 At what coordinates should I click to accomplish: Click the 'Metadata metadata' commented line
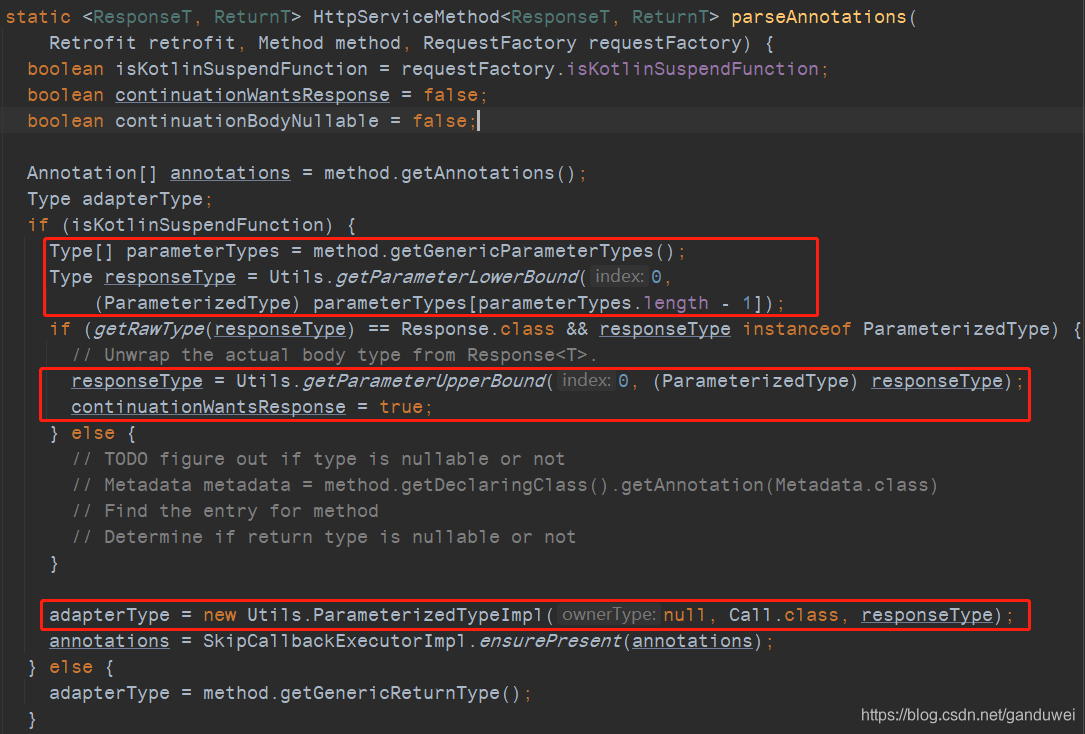(504, 486)
